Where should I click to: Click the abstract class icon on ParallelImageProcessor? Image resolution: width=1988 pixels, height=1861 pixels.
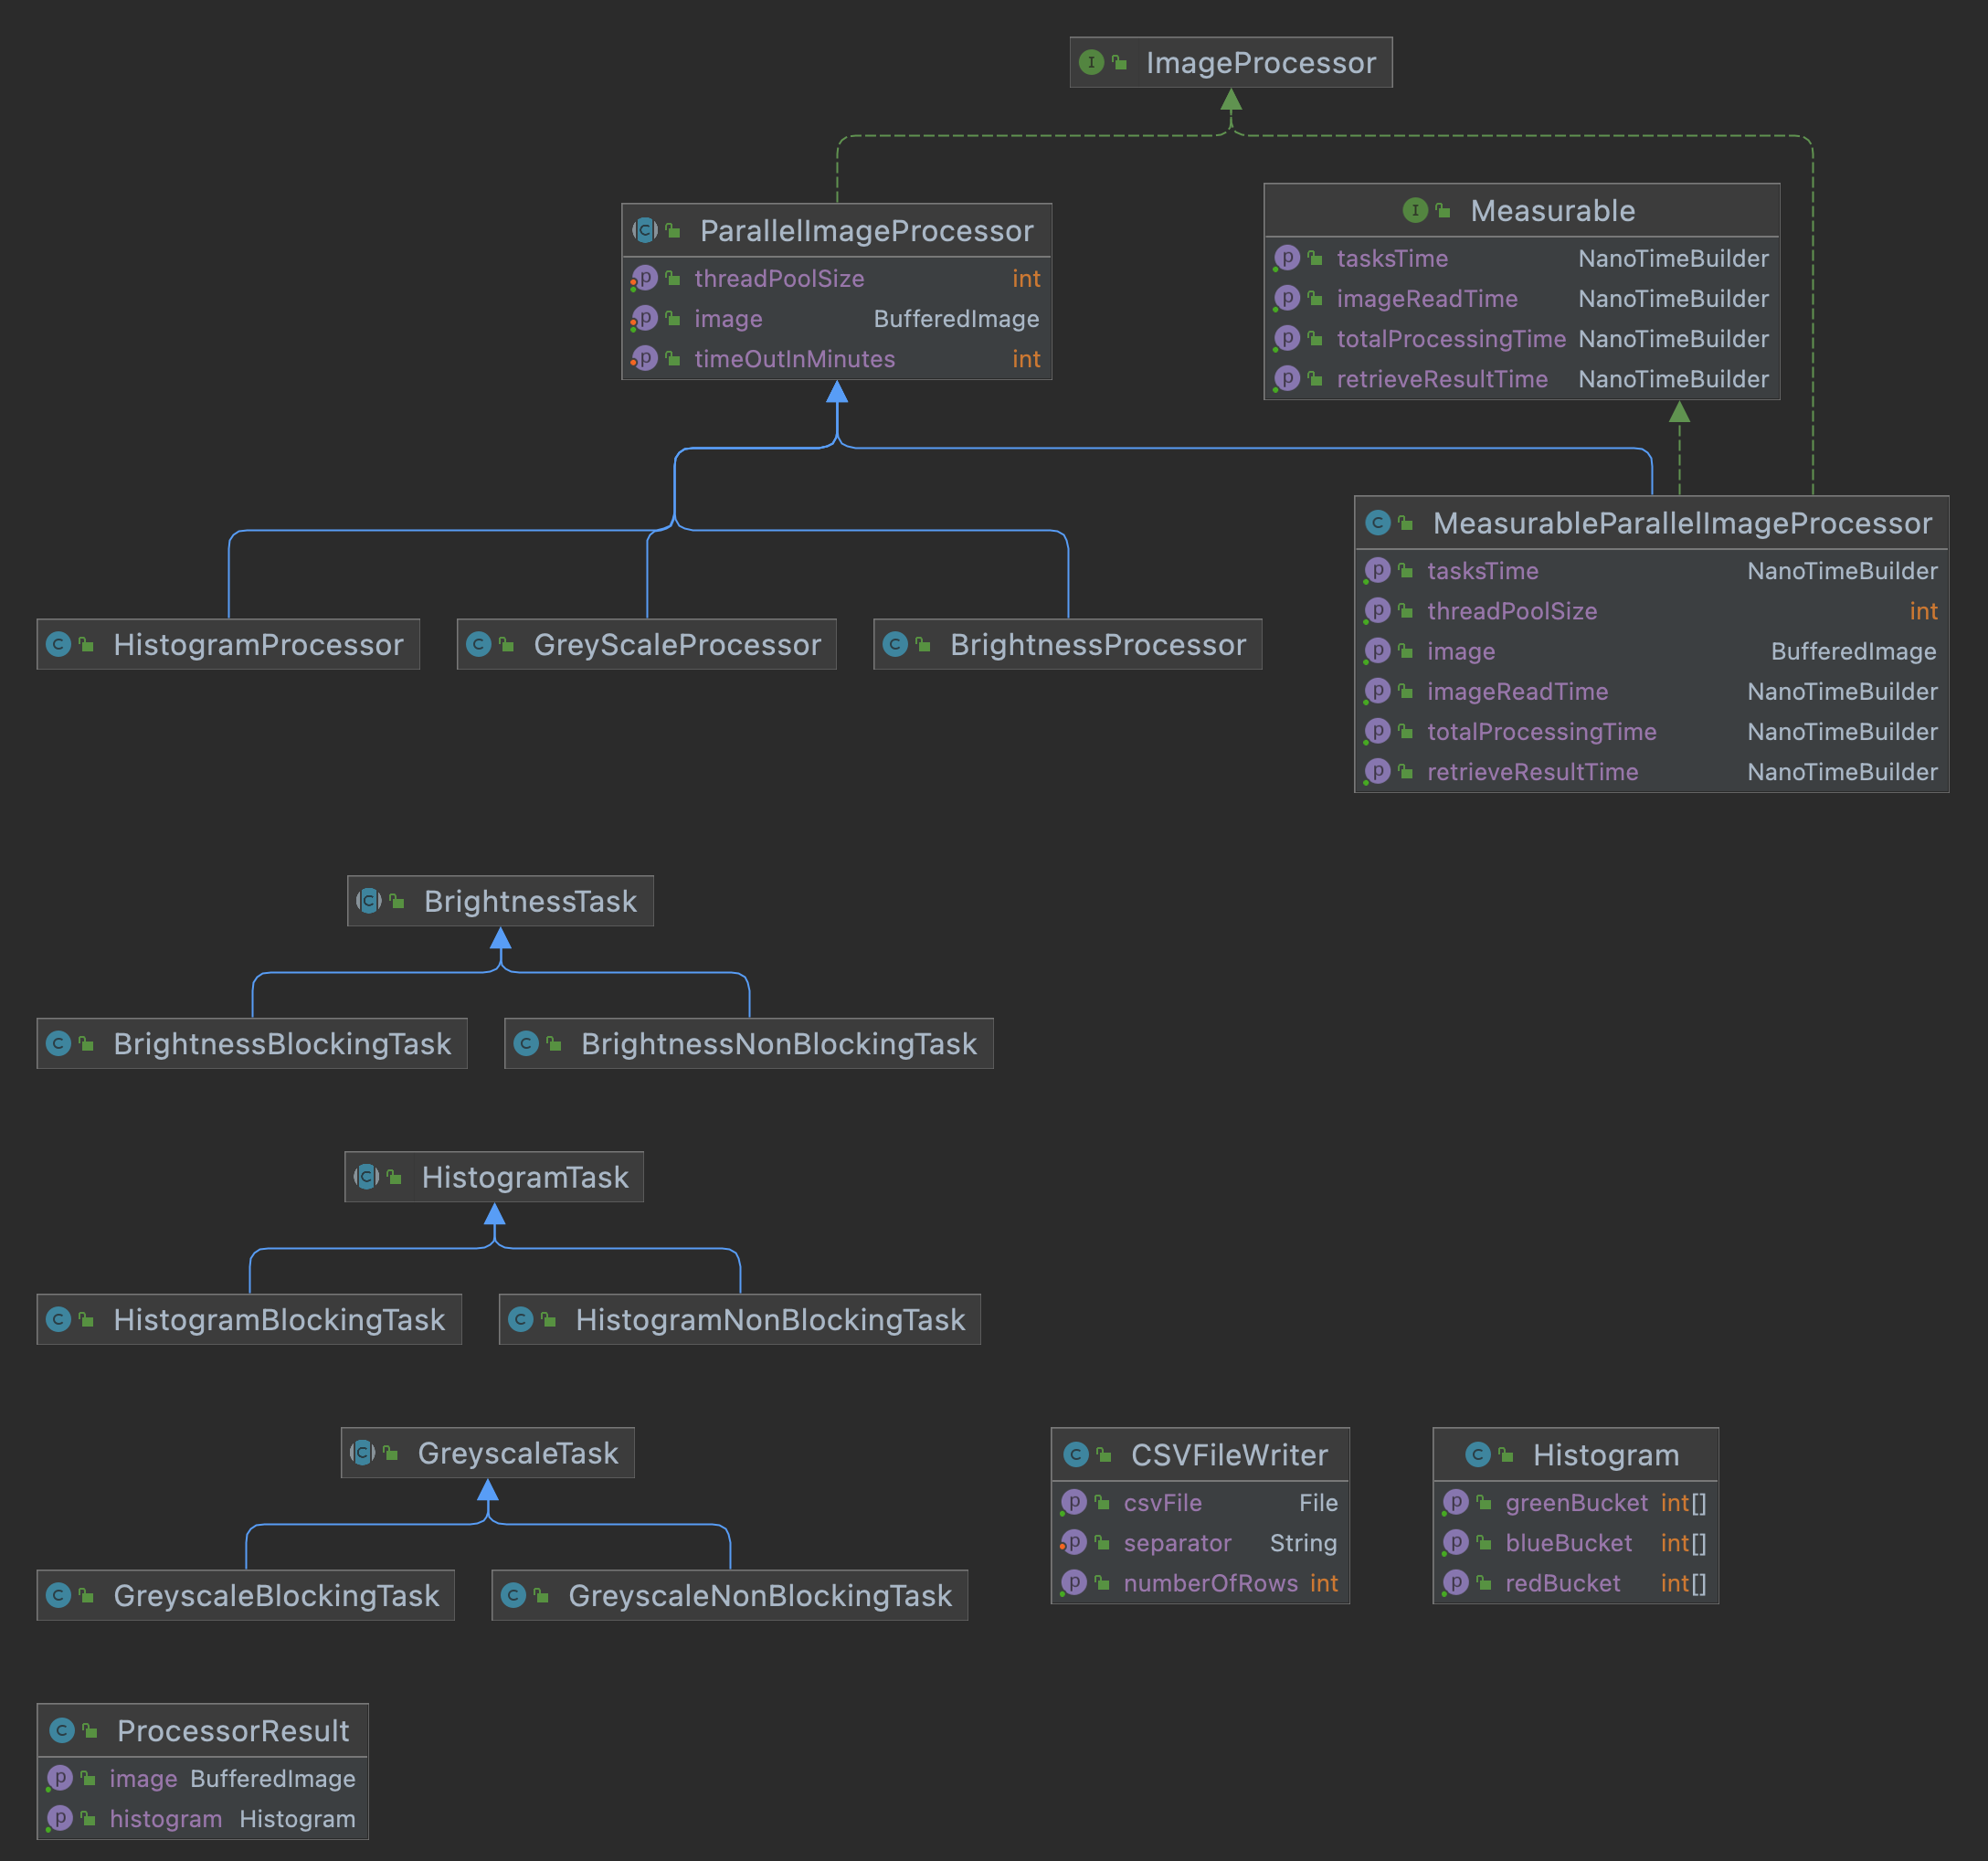point(646,231)
